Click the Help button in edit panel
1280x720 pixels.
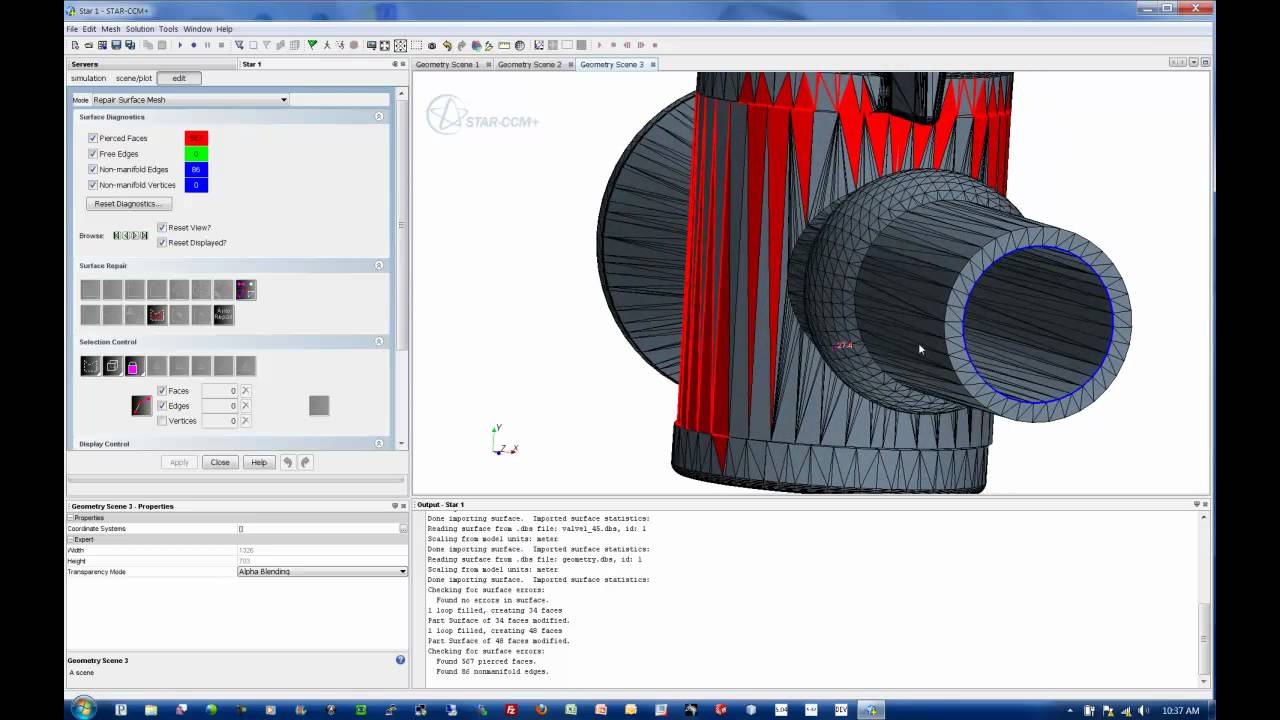coord(259,462)
